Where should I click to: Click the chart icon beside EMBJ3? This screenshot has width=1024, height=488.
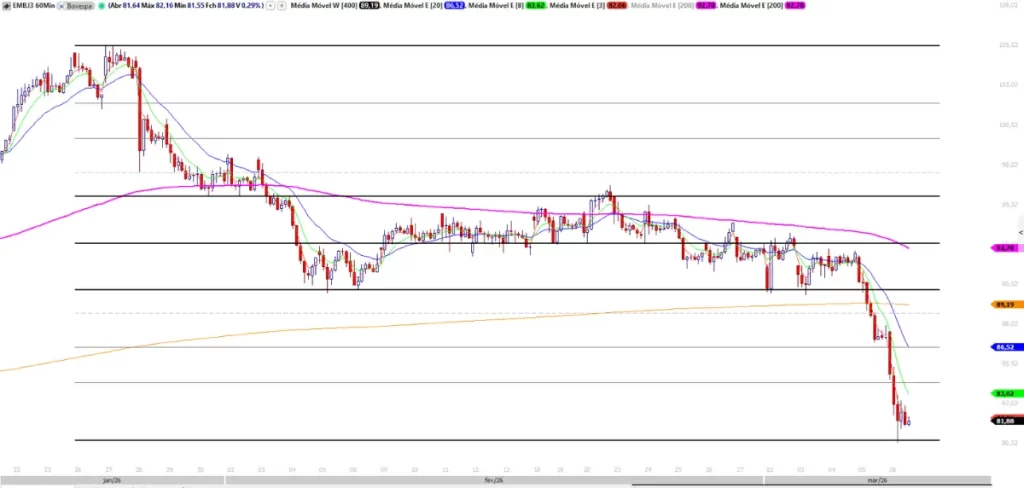click(6, 5)
